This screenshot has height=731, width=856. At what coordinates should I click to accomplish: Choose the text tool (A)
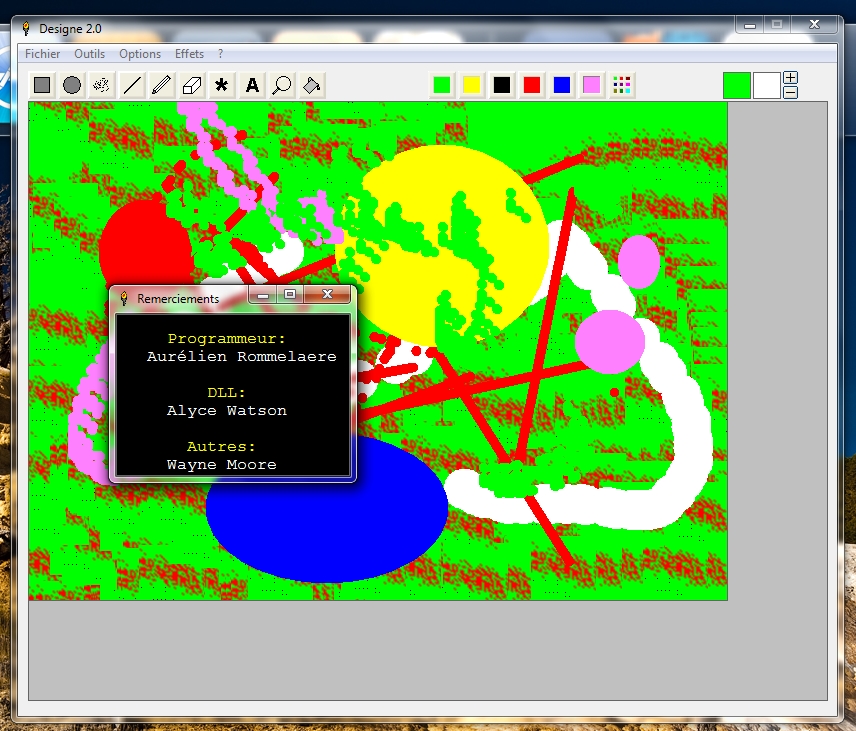tap(252, 85)
